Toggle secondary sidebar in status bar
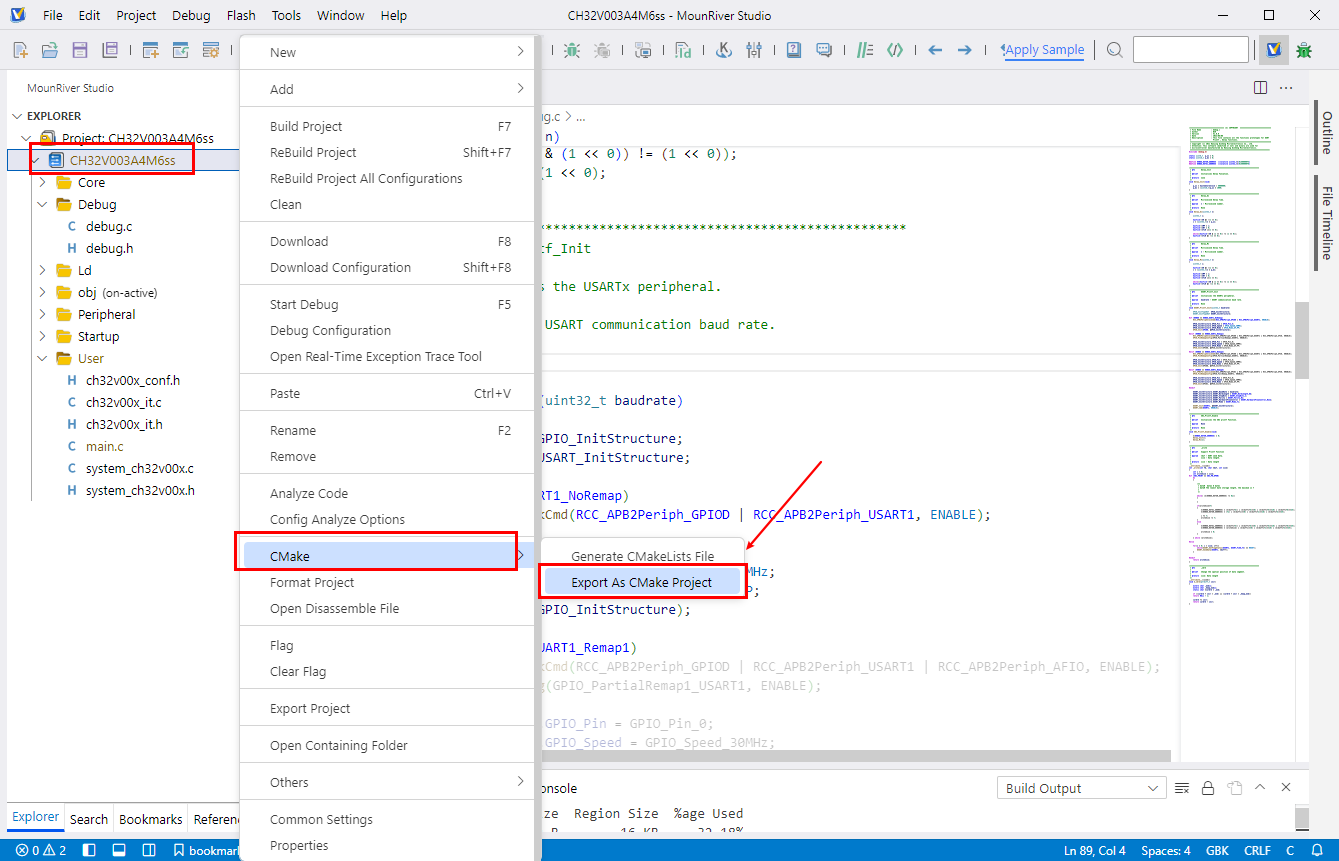Screen dimensions: 1339x861 click(x=148, y=851)
